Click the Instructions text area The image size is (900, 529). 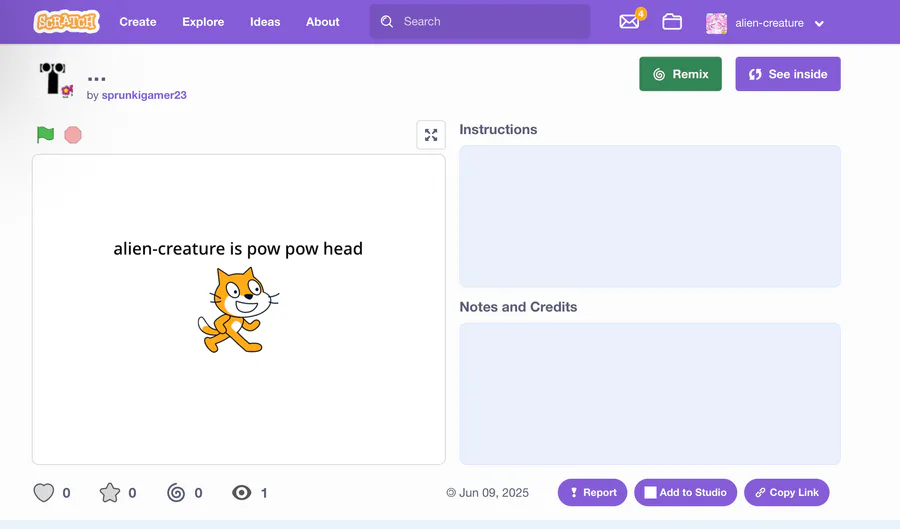650,216
